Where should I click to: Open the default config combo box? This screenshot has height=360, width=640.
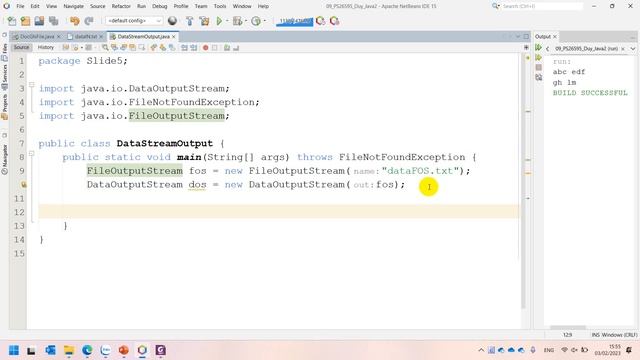[x=134, y=21]
